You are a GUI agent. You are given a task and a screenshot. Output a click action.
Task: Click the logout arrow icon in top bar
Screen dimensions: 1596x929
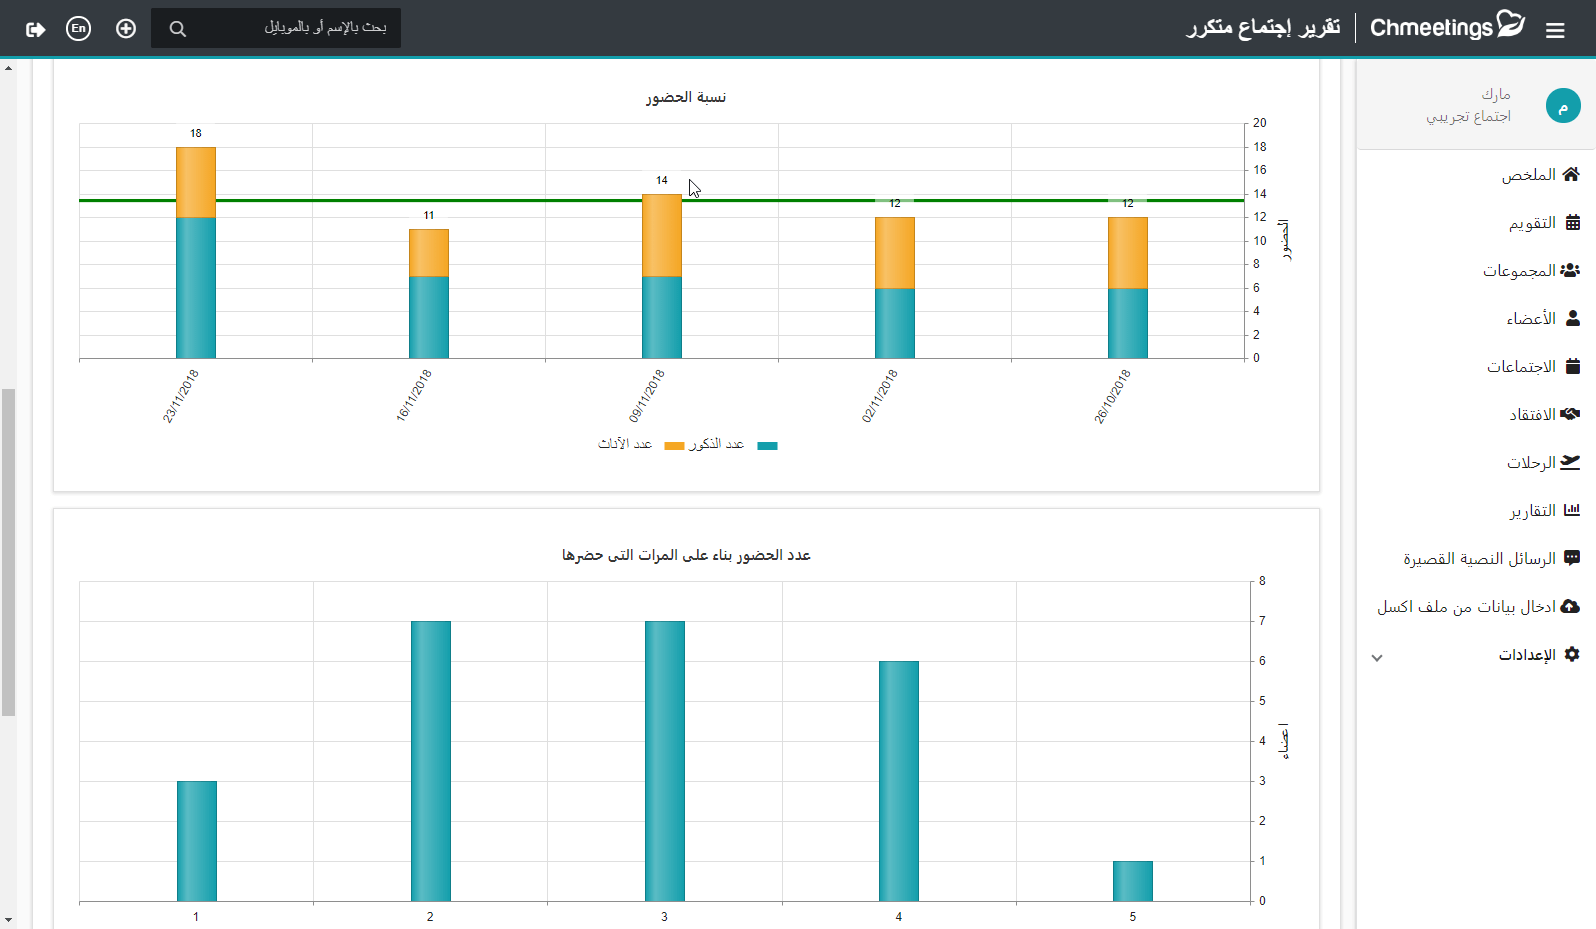pos(36,29)
